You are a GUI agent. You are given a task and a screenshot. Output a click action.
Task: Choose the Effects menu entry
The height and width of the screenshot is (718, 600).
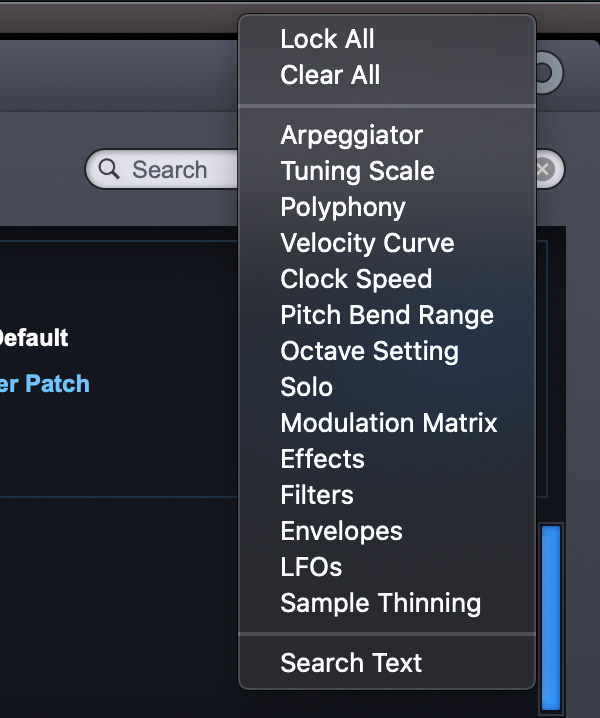click(x=387, y=459)
